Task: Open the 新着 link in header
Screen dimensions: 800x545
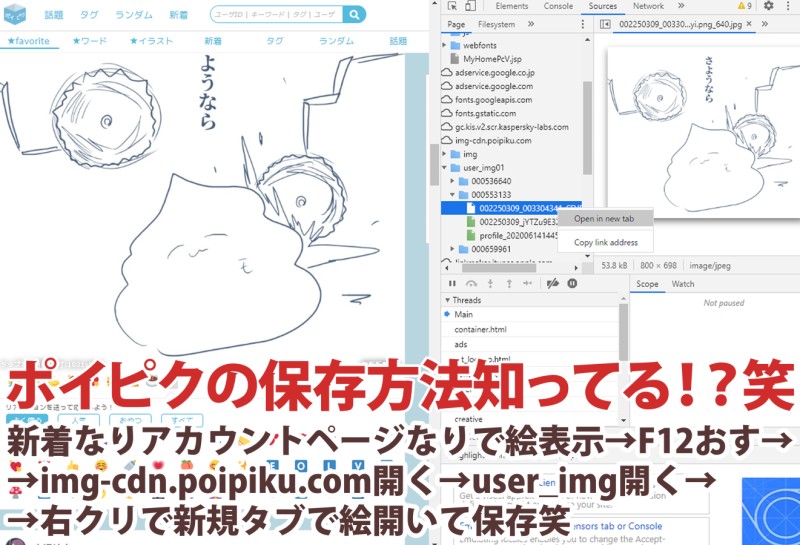Action: (179, 15)
